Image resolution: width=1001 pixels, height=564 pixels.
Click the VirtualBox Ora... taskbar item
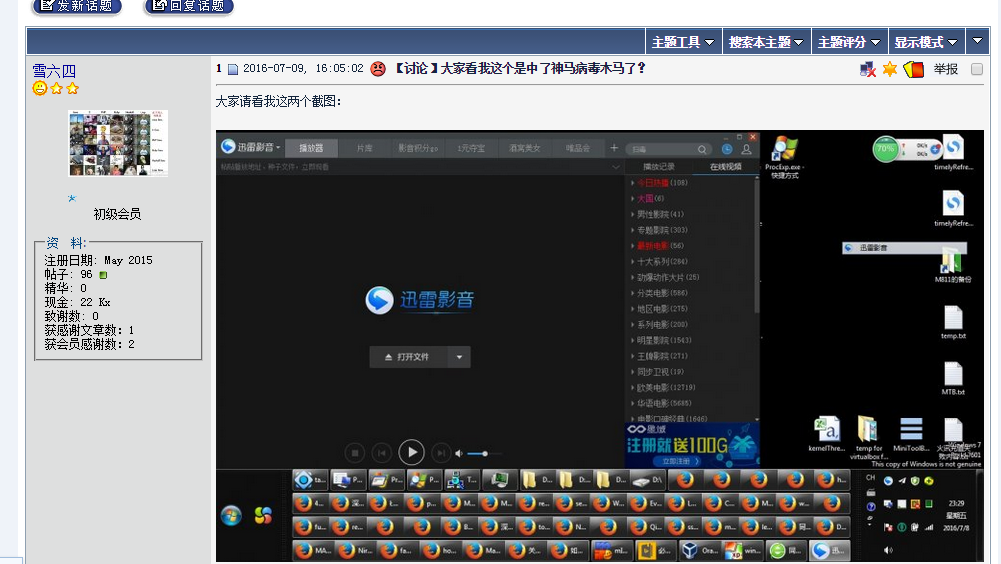pos(699,550)
